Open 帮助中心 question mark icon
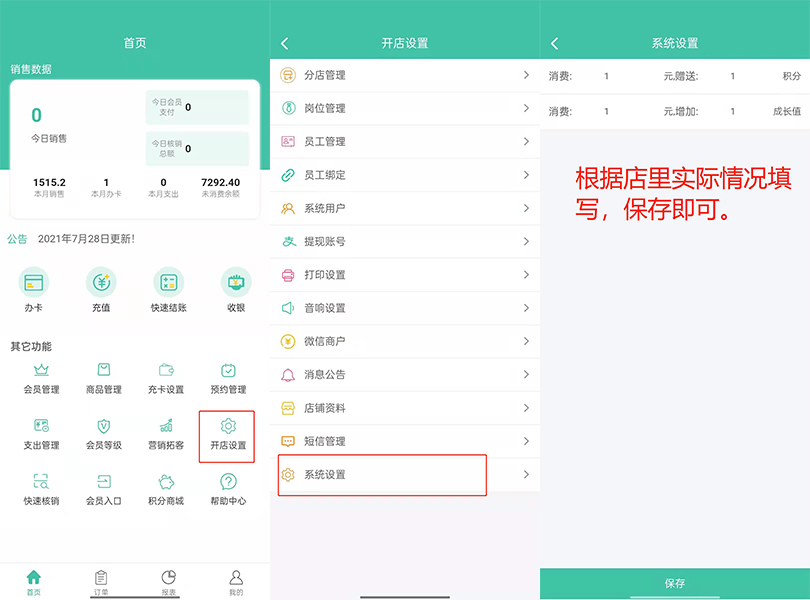 pyautogui.click(x=228, y=482)
